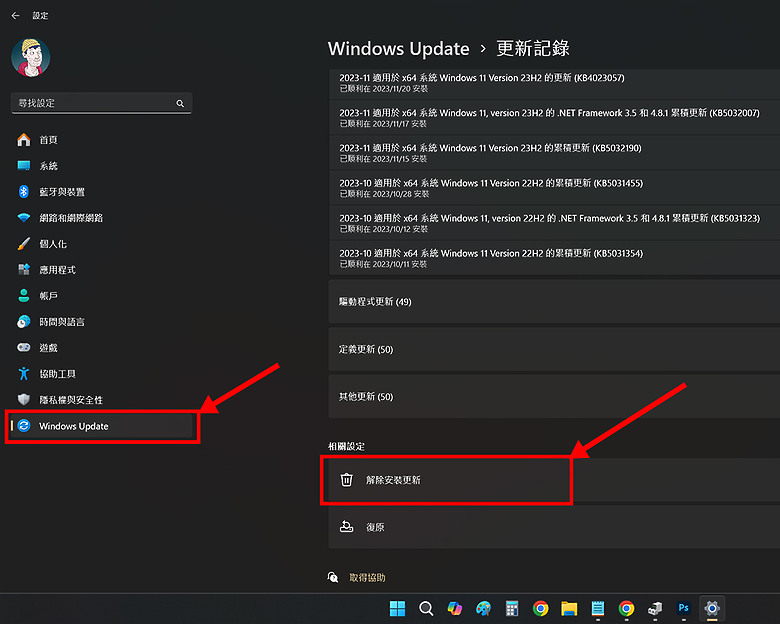Focus the 尋找設定 search field
780x624 pixels.
point(101,103)
